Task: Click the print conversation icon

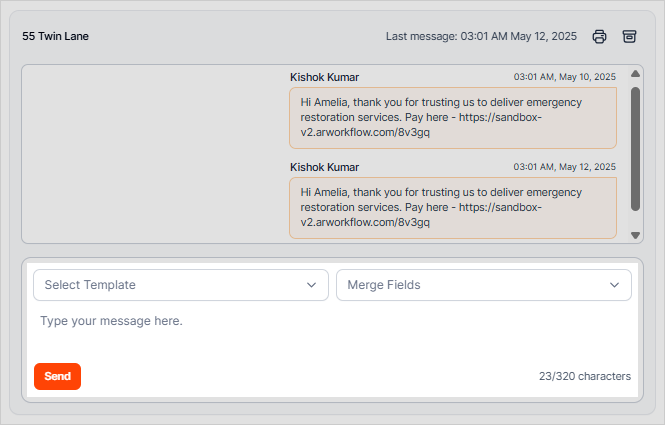Action: 599,36
